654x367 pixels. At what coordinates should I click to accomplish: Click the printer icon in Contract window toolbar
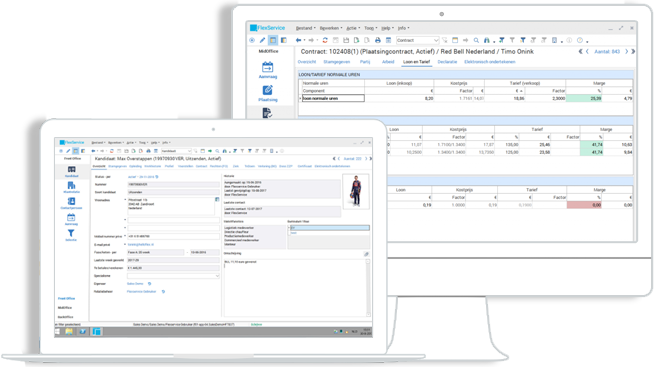377,40
